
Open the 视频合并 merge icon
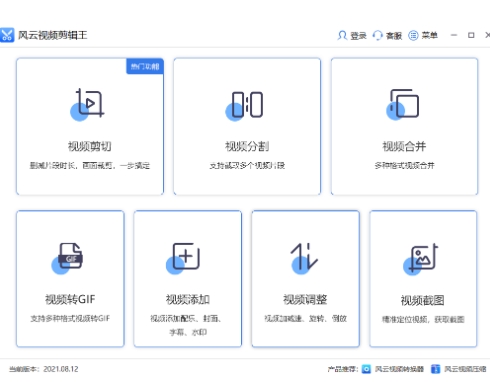click(402, 104)
